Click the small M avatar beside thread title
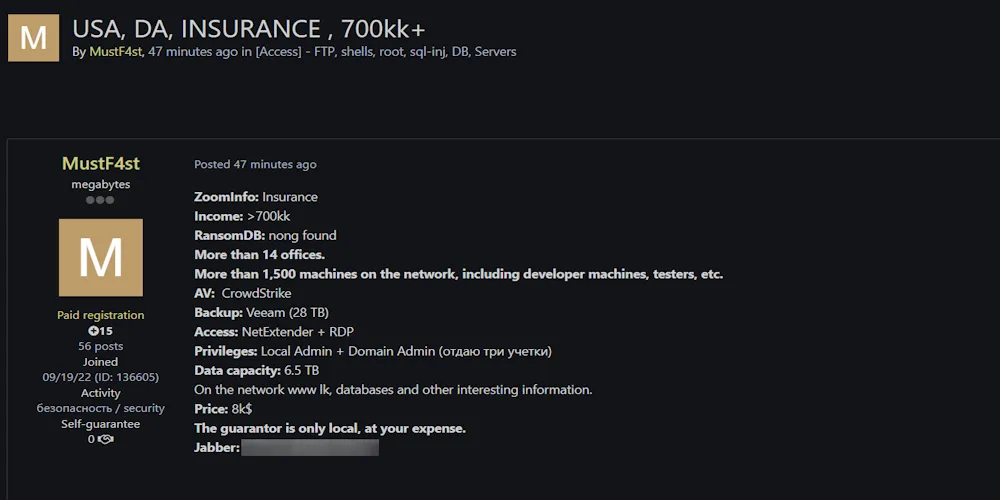 pos(33,38)
